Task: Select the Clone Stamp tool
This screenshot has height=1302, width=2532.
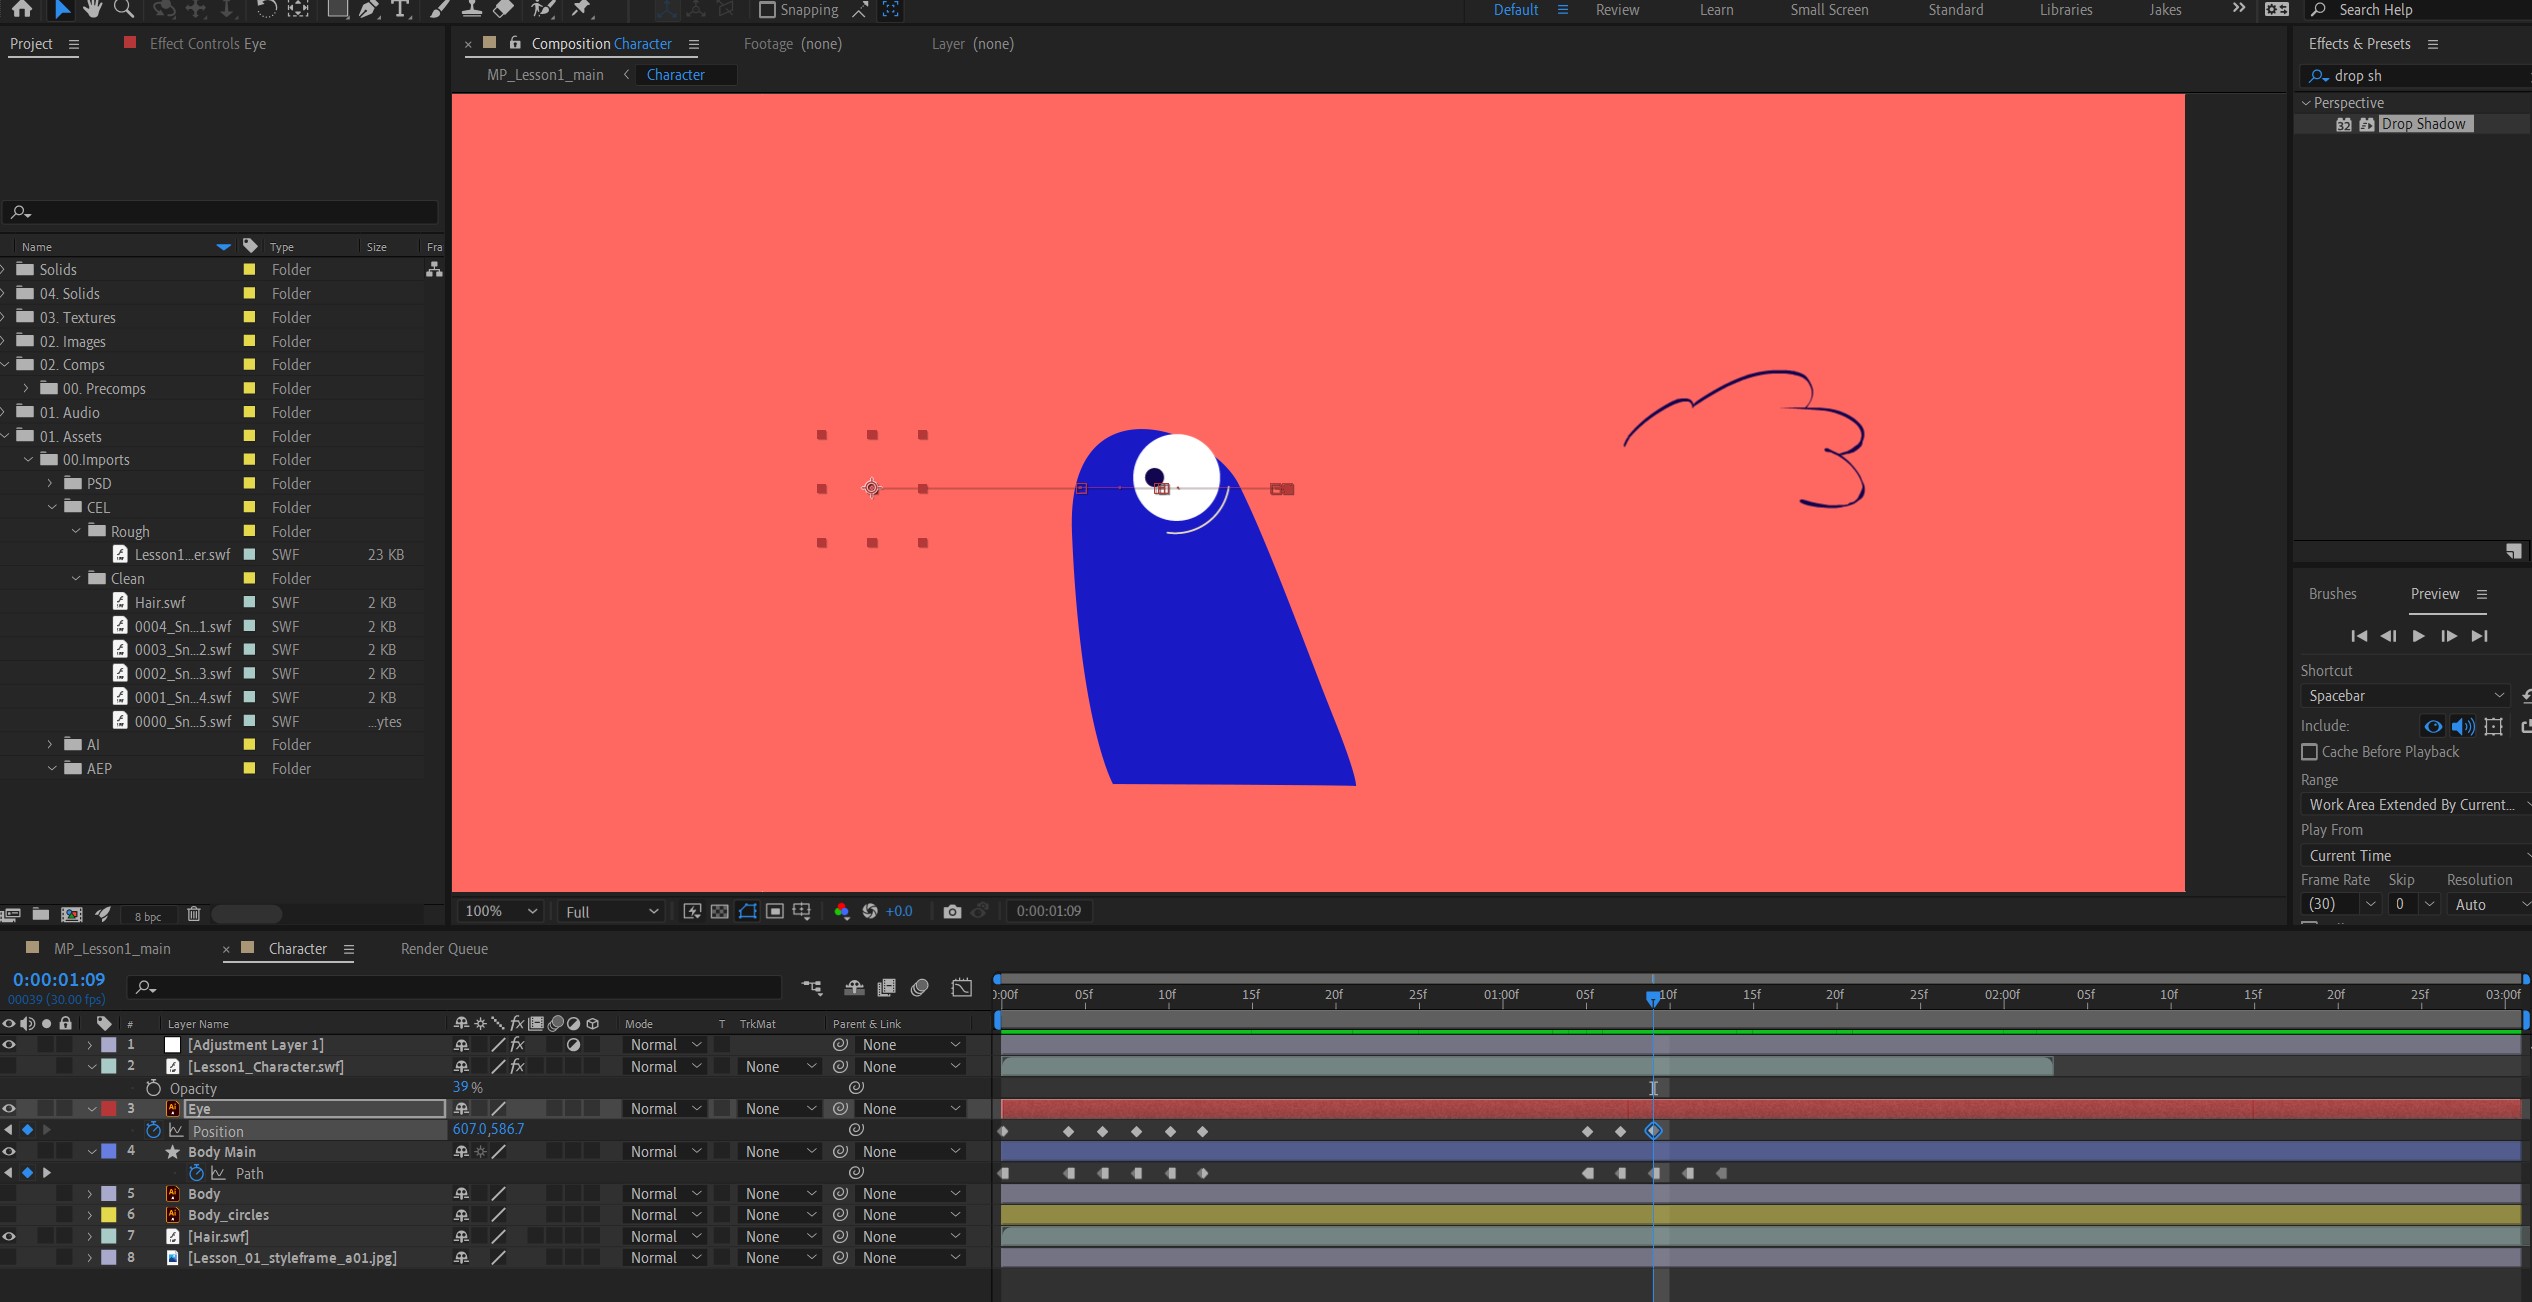Action: [x=471, y=10]
